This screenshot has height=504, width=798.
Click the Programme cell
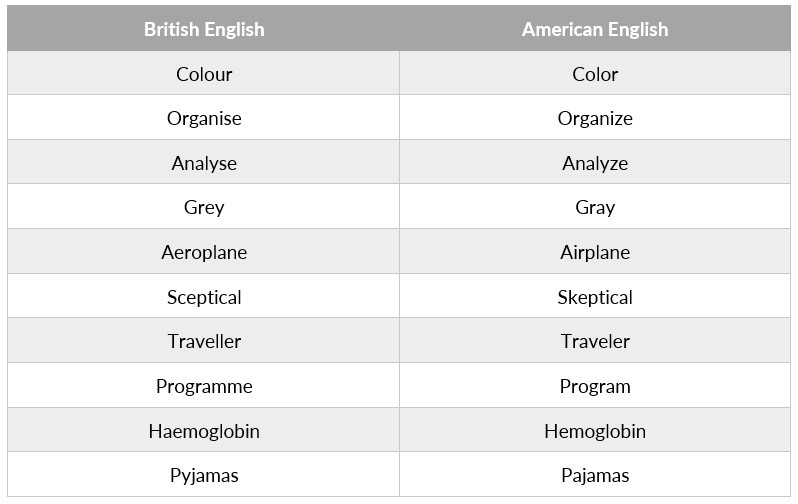pos(204,385)
